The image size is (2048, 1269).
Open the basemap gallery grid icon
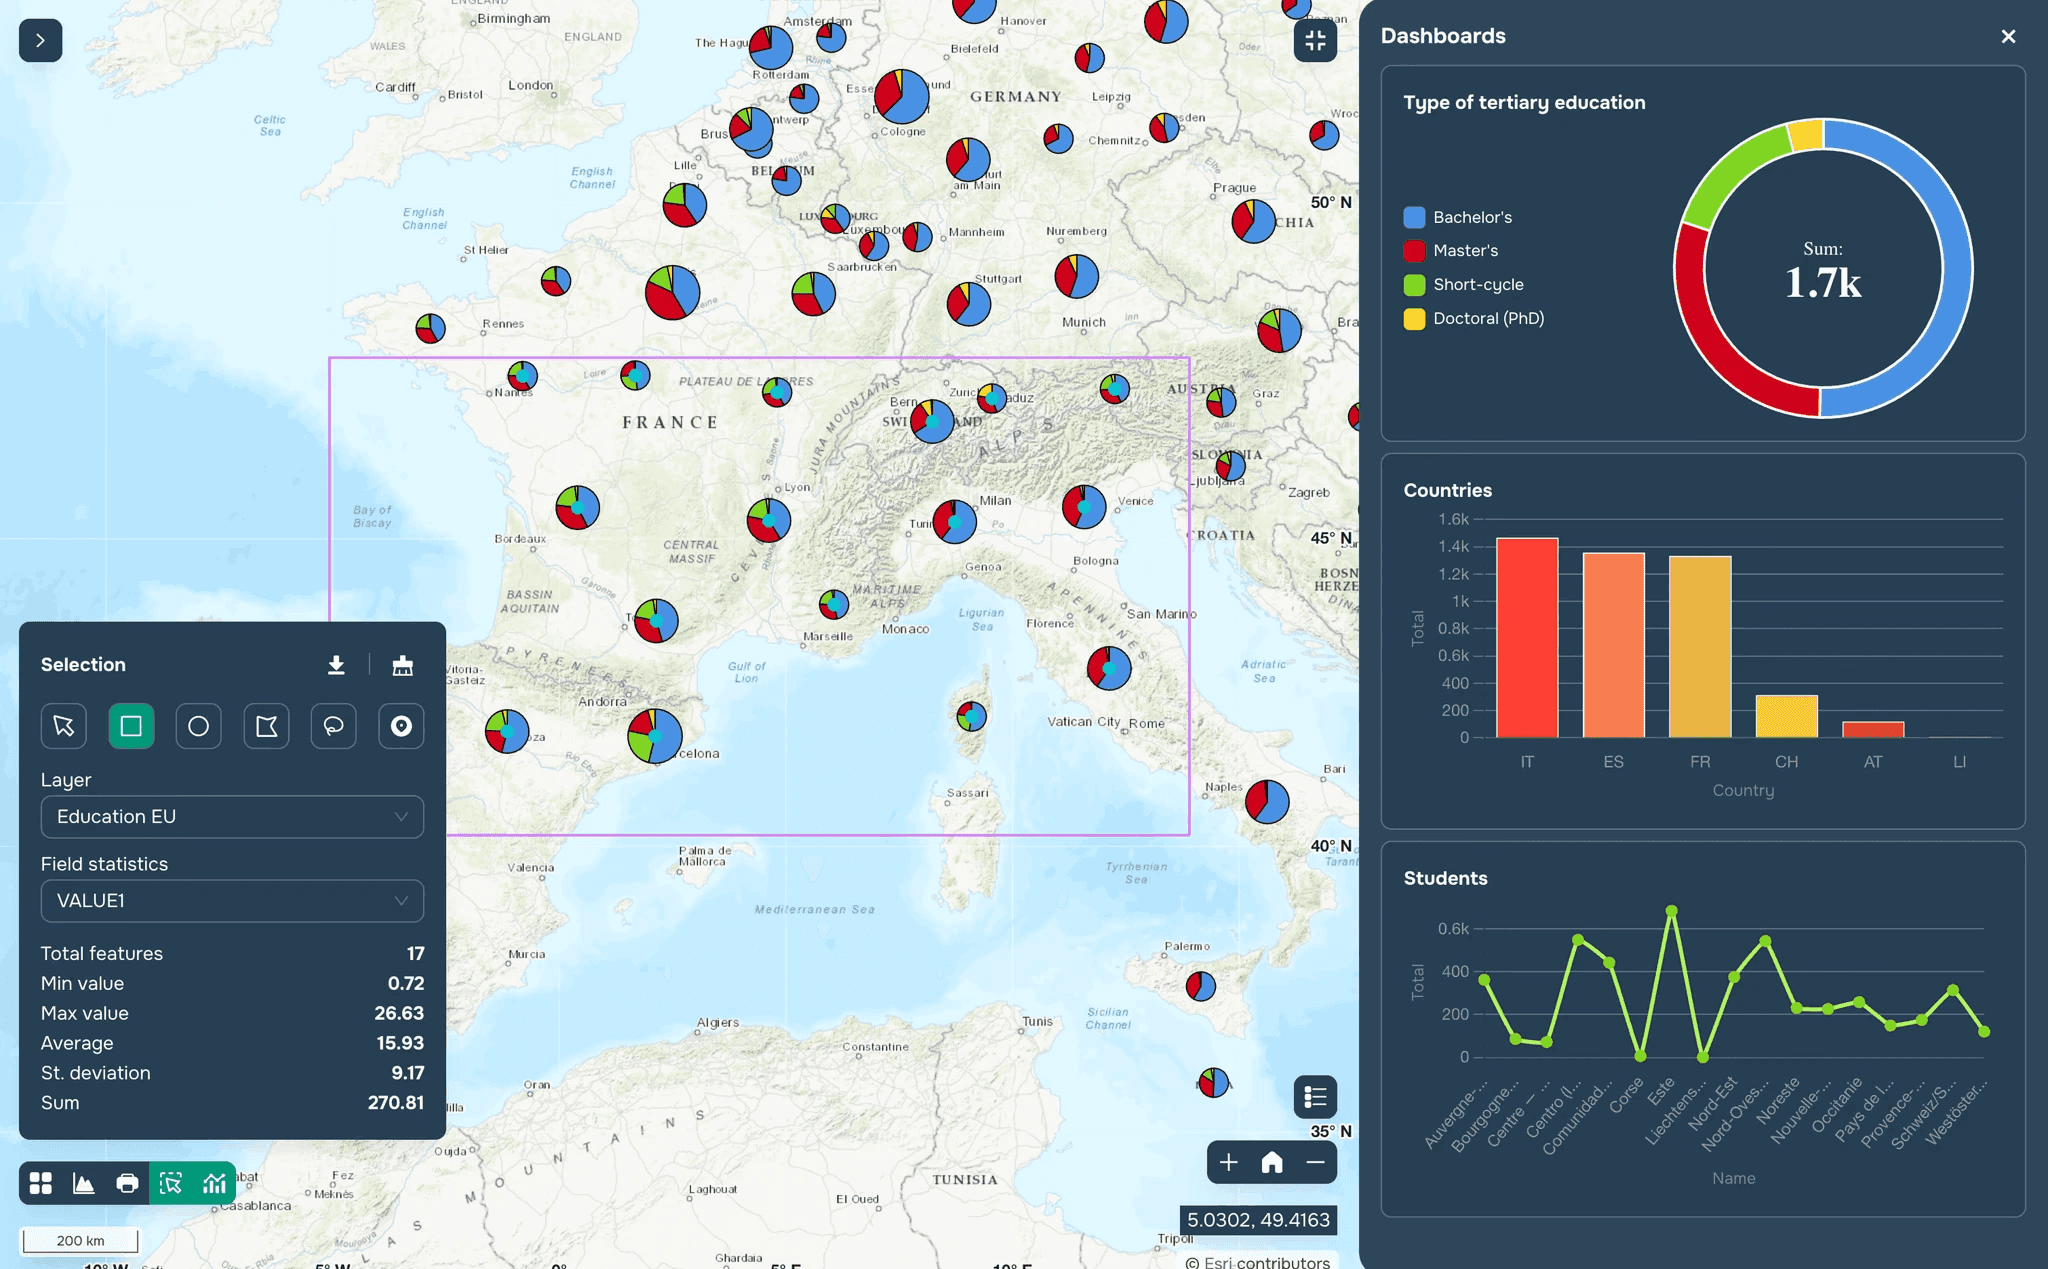tap(41, 1184)
